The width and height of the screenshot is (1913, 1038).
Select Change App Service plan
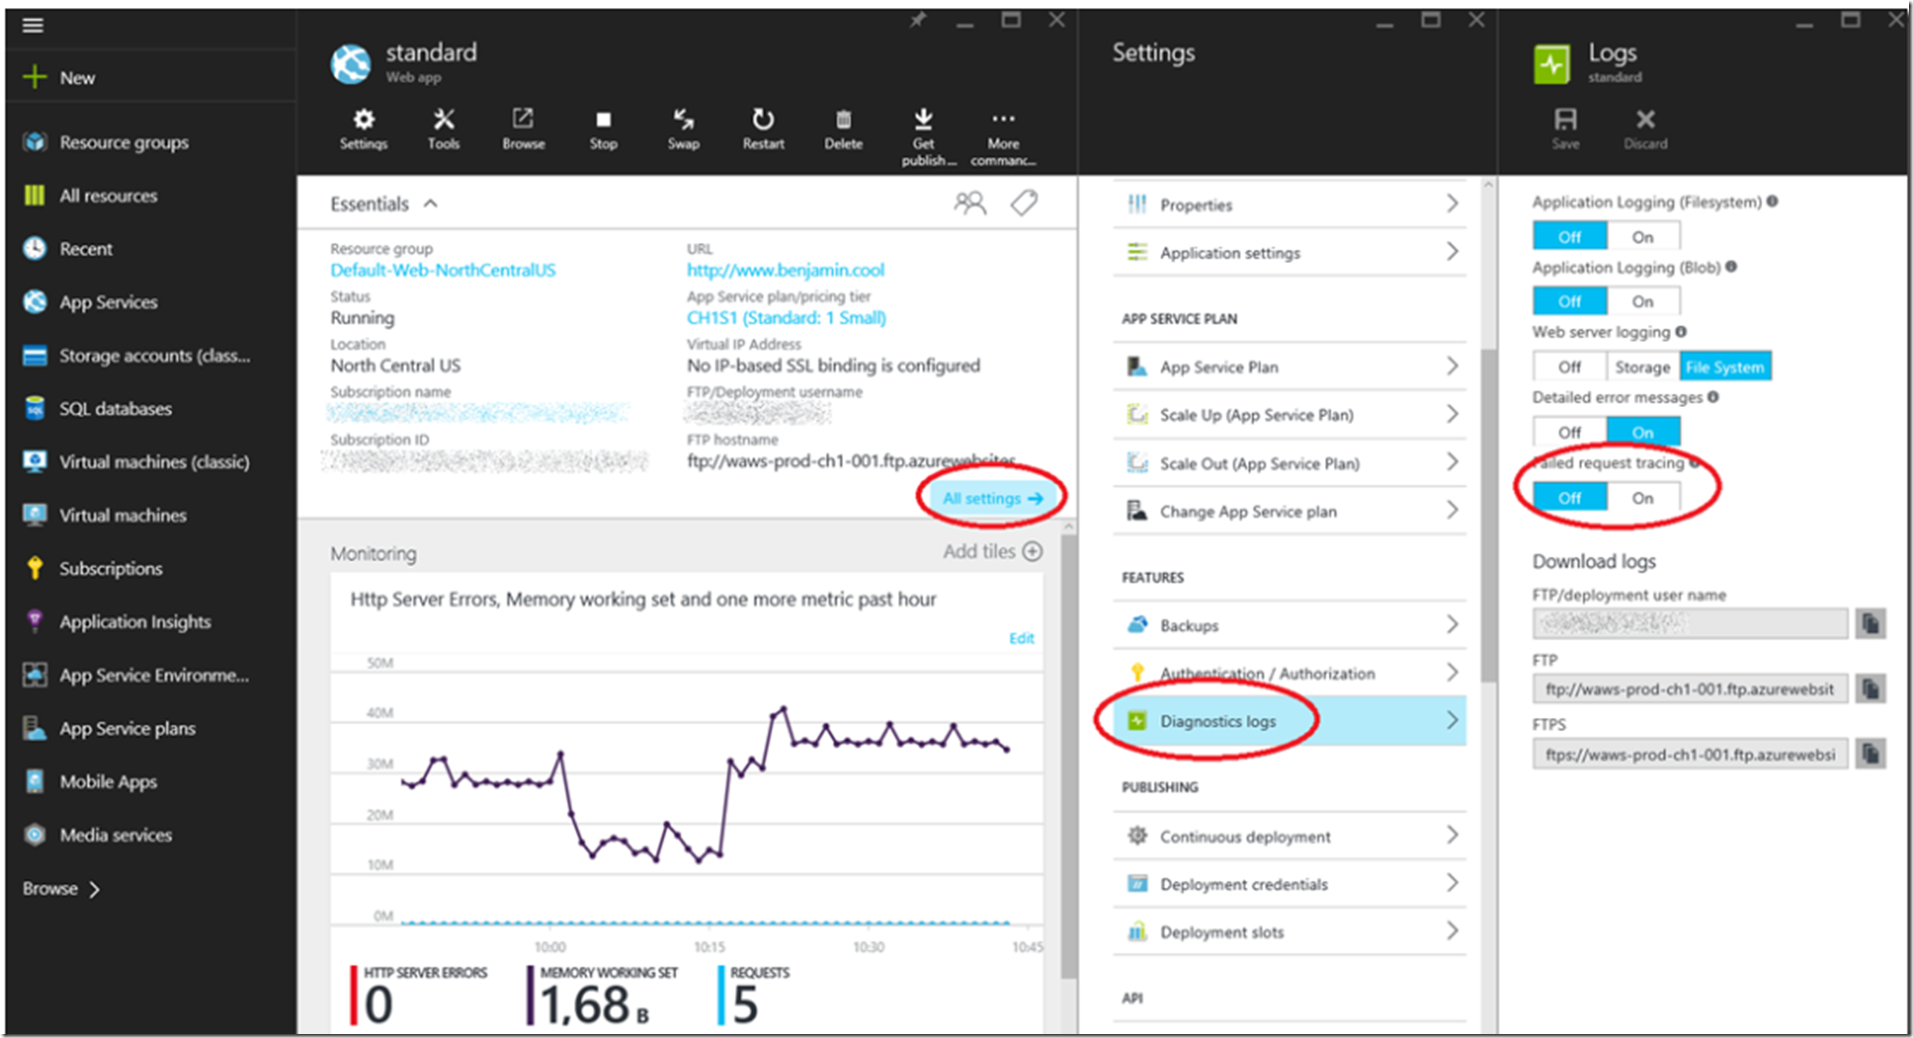(x=1290, y=511)
